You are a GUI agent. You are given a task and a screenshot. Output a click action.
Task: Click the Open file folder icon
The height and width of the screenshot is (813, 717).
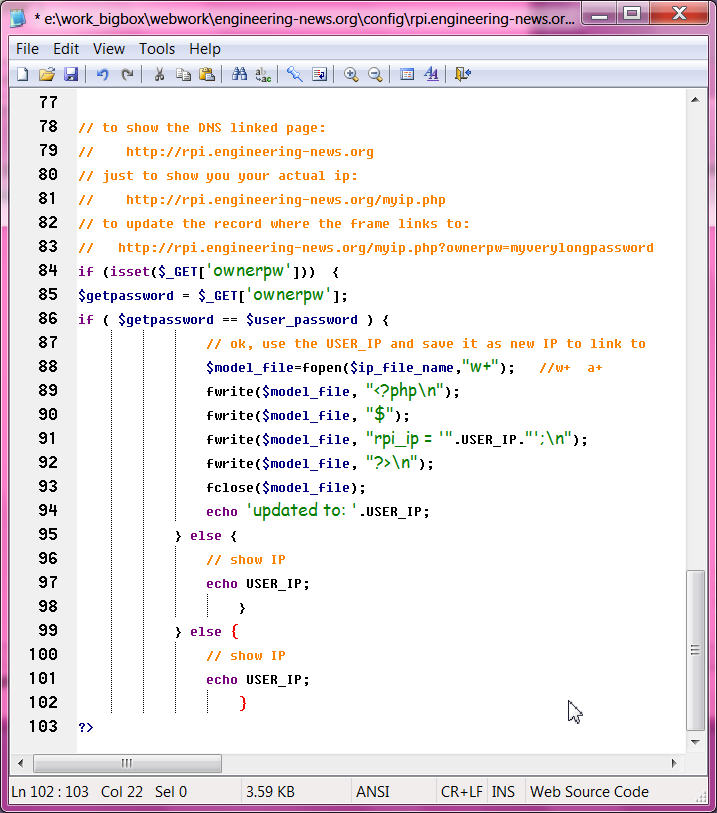click(46, 74)
